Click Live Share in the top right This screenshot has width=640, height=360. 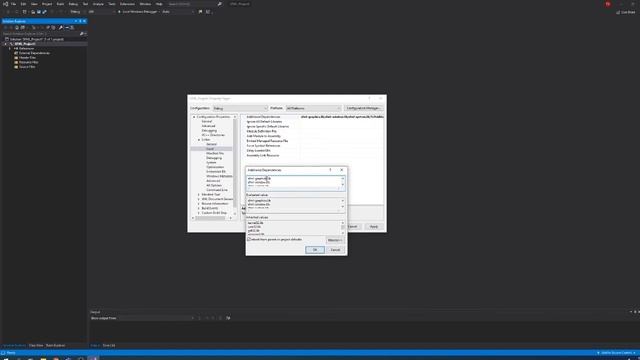[x=625, y=12]
